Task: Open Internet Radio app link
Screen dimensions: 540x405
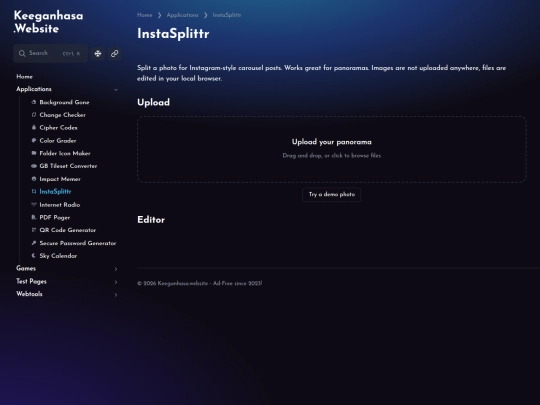Action: (60, 205)
